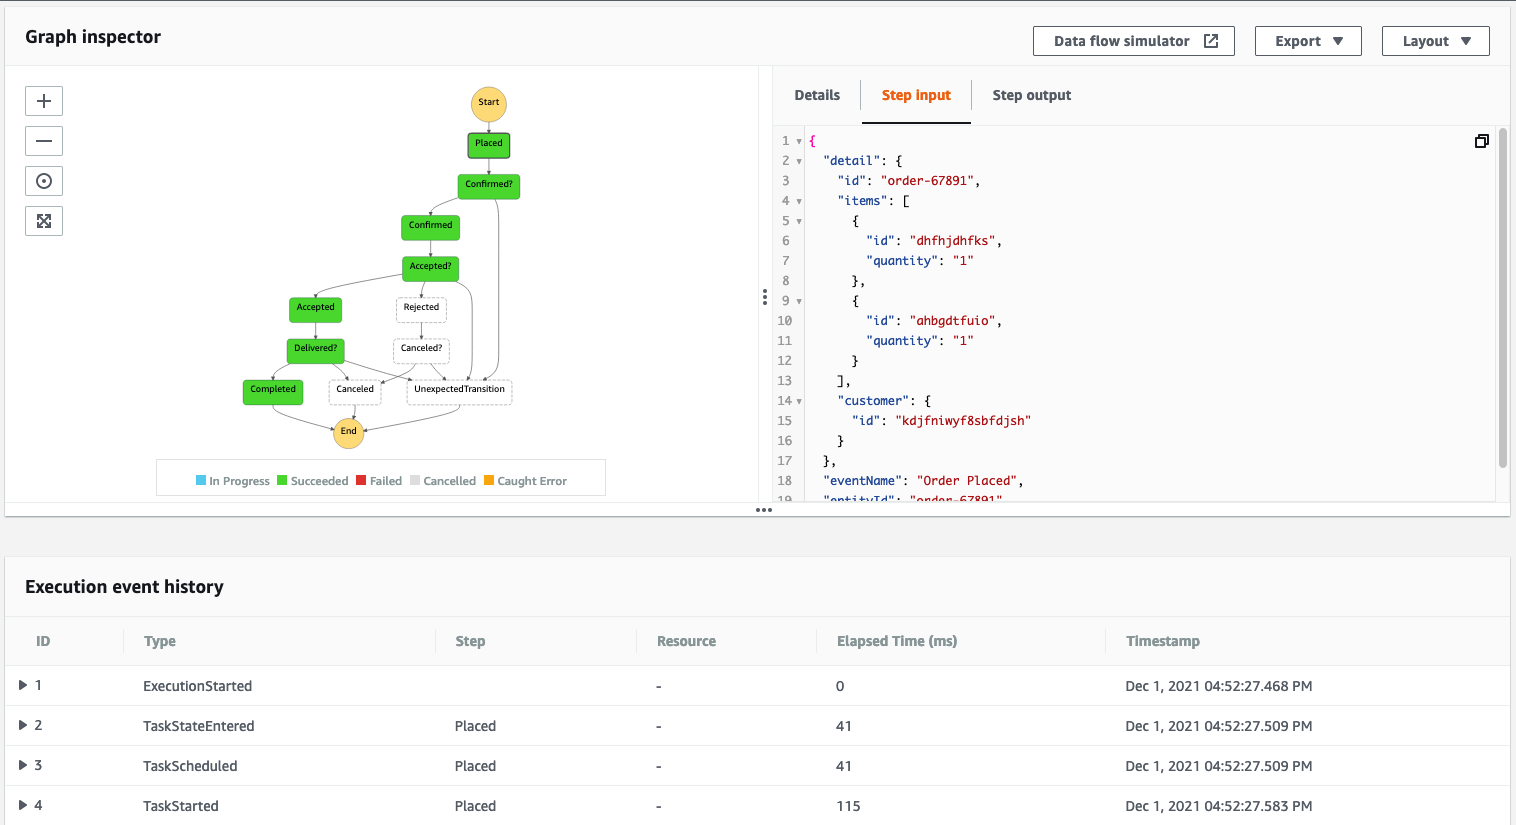Center the graph with the target icon
The width and height of the screenshot is (1516, 825).
[x=43, y=180]
